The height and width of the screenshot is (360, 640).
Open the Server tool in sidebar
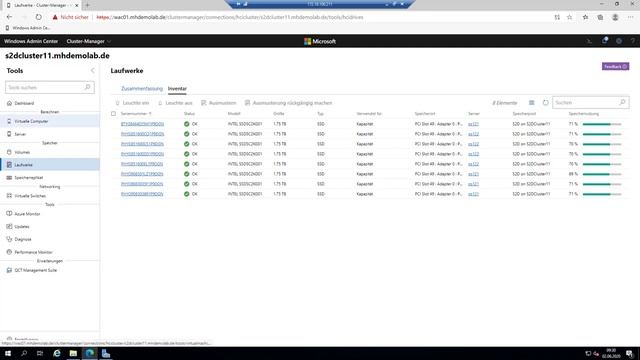click(x=20, y=134)
